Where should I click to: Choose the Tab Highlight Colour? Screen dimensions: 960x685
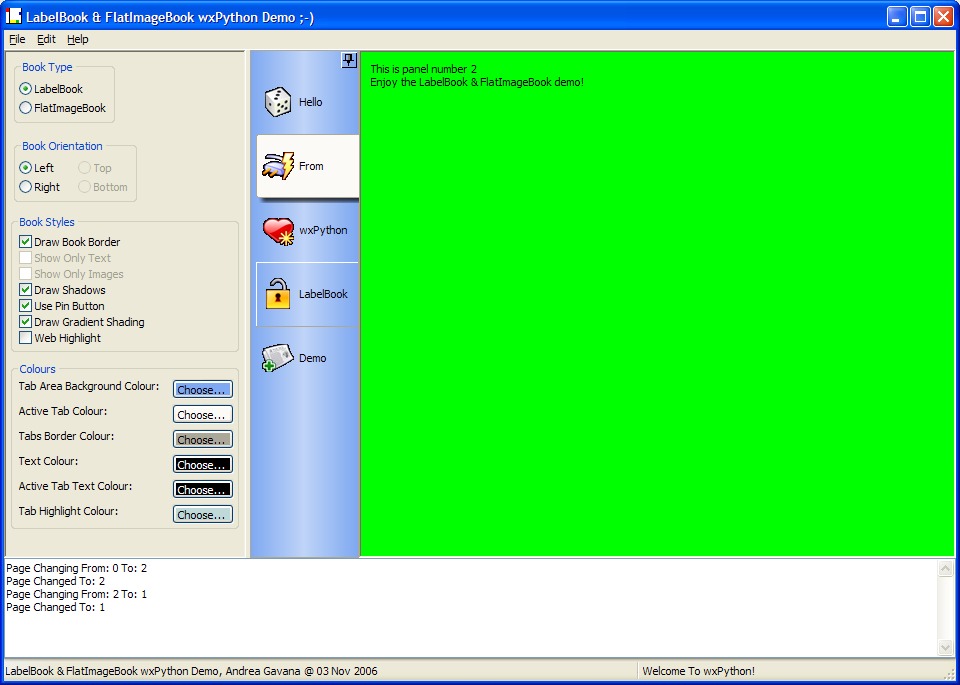[x=202, y=515]
